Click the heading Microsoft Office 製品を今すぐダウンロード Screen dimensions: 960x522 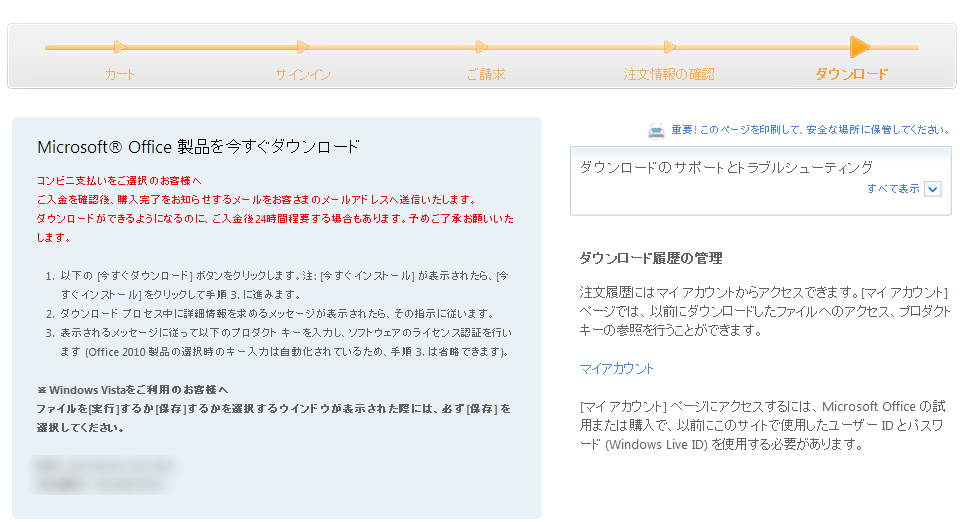pyautogui.click(x=198, y=147)
